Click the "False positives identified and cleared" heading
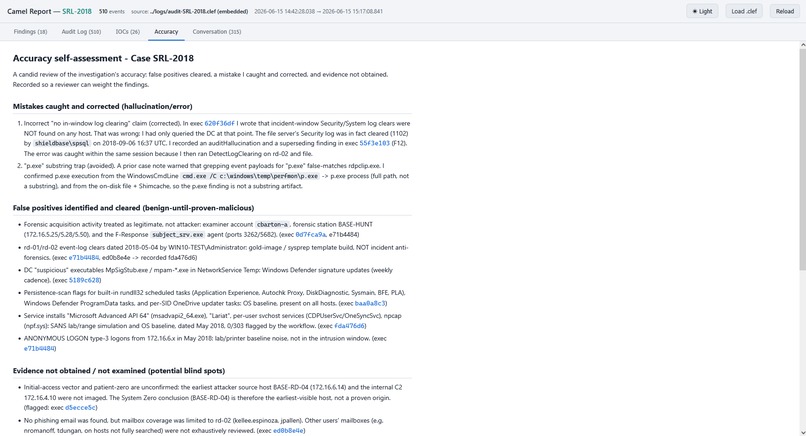The image size is (806, 436). (134, 208)
